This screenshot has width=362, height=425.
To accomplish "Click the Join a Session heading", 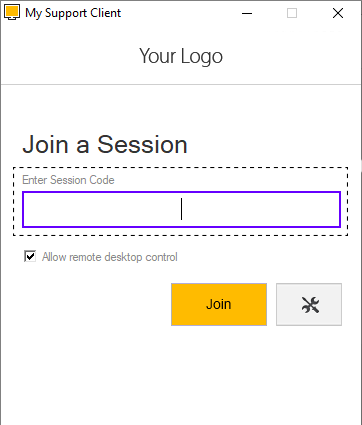I will coord(105,144).
